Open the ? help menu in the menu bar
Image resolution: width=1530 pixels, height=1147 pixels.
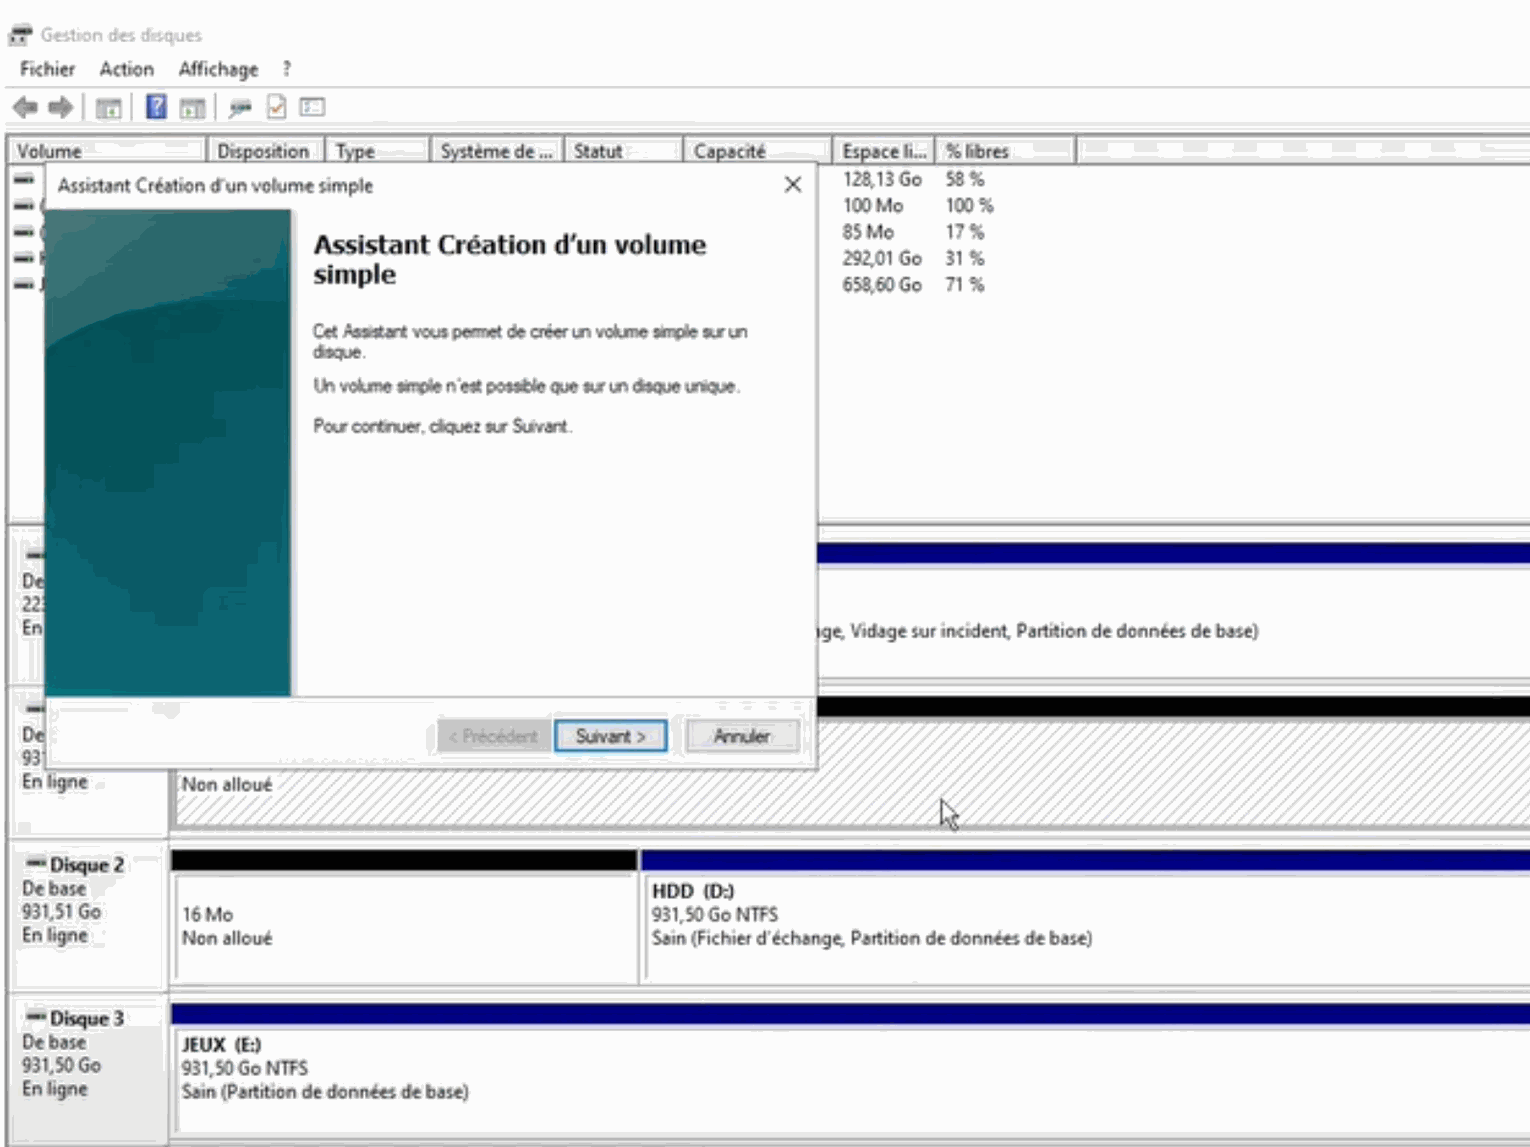click(287, 69)
